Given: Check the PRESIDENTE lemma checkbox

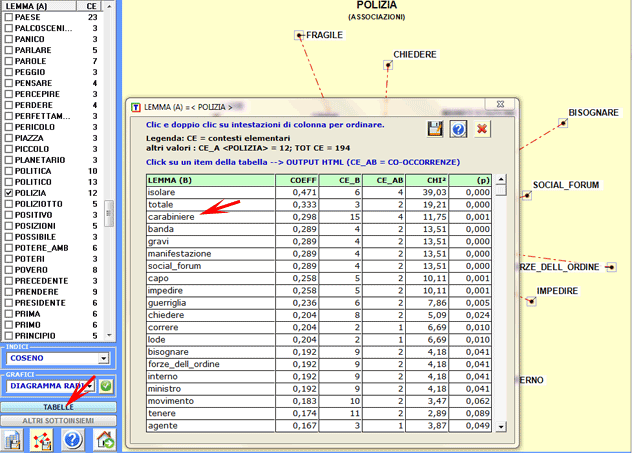Looking at the screenshot, I should click(8, 303).
